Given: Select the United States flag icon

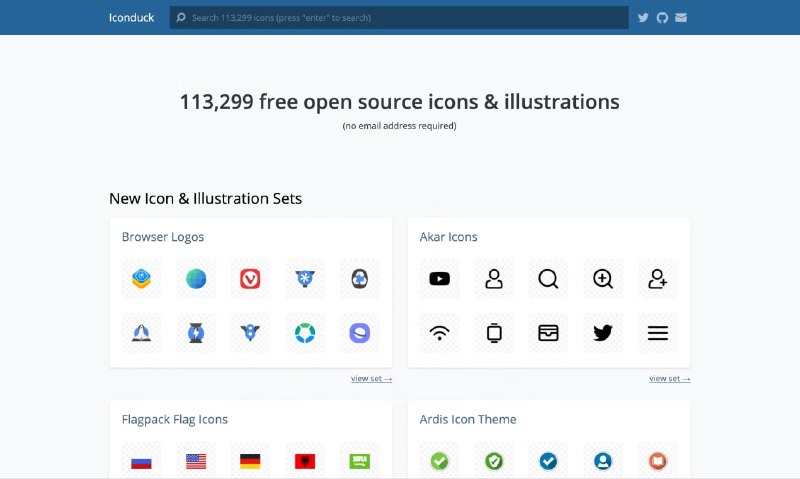Looking at the screenshot, I should coord(196,461).
